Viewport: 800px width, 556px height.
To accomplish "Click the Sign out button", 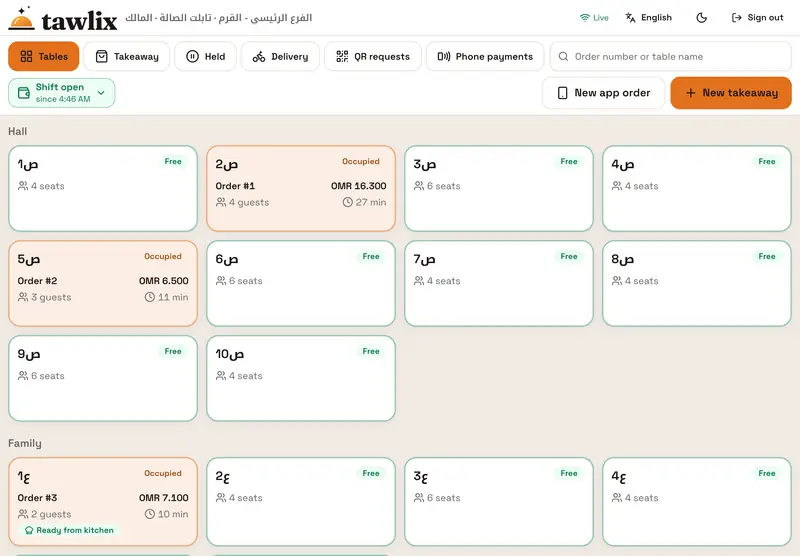I will [758, 17].
